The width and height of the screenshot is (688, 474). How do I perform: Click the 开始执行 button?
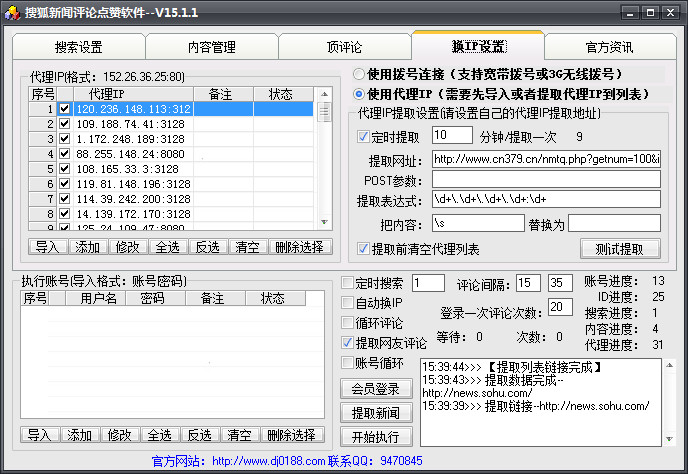click(x=376, y=437)
